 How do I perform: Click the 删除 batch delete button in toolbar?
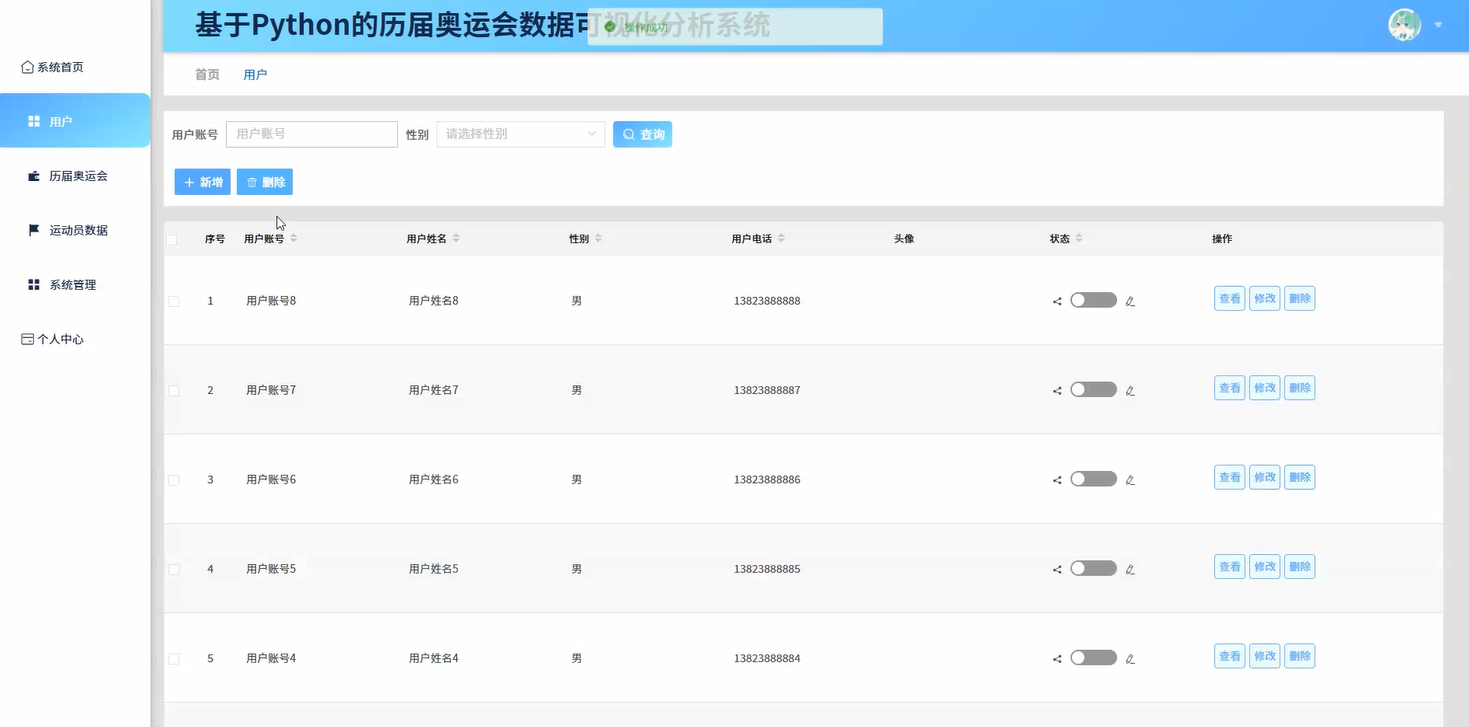point(265,182)
